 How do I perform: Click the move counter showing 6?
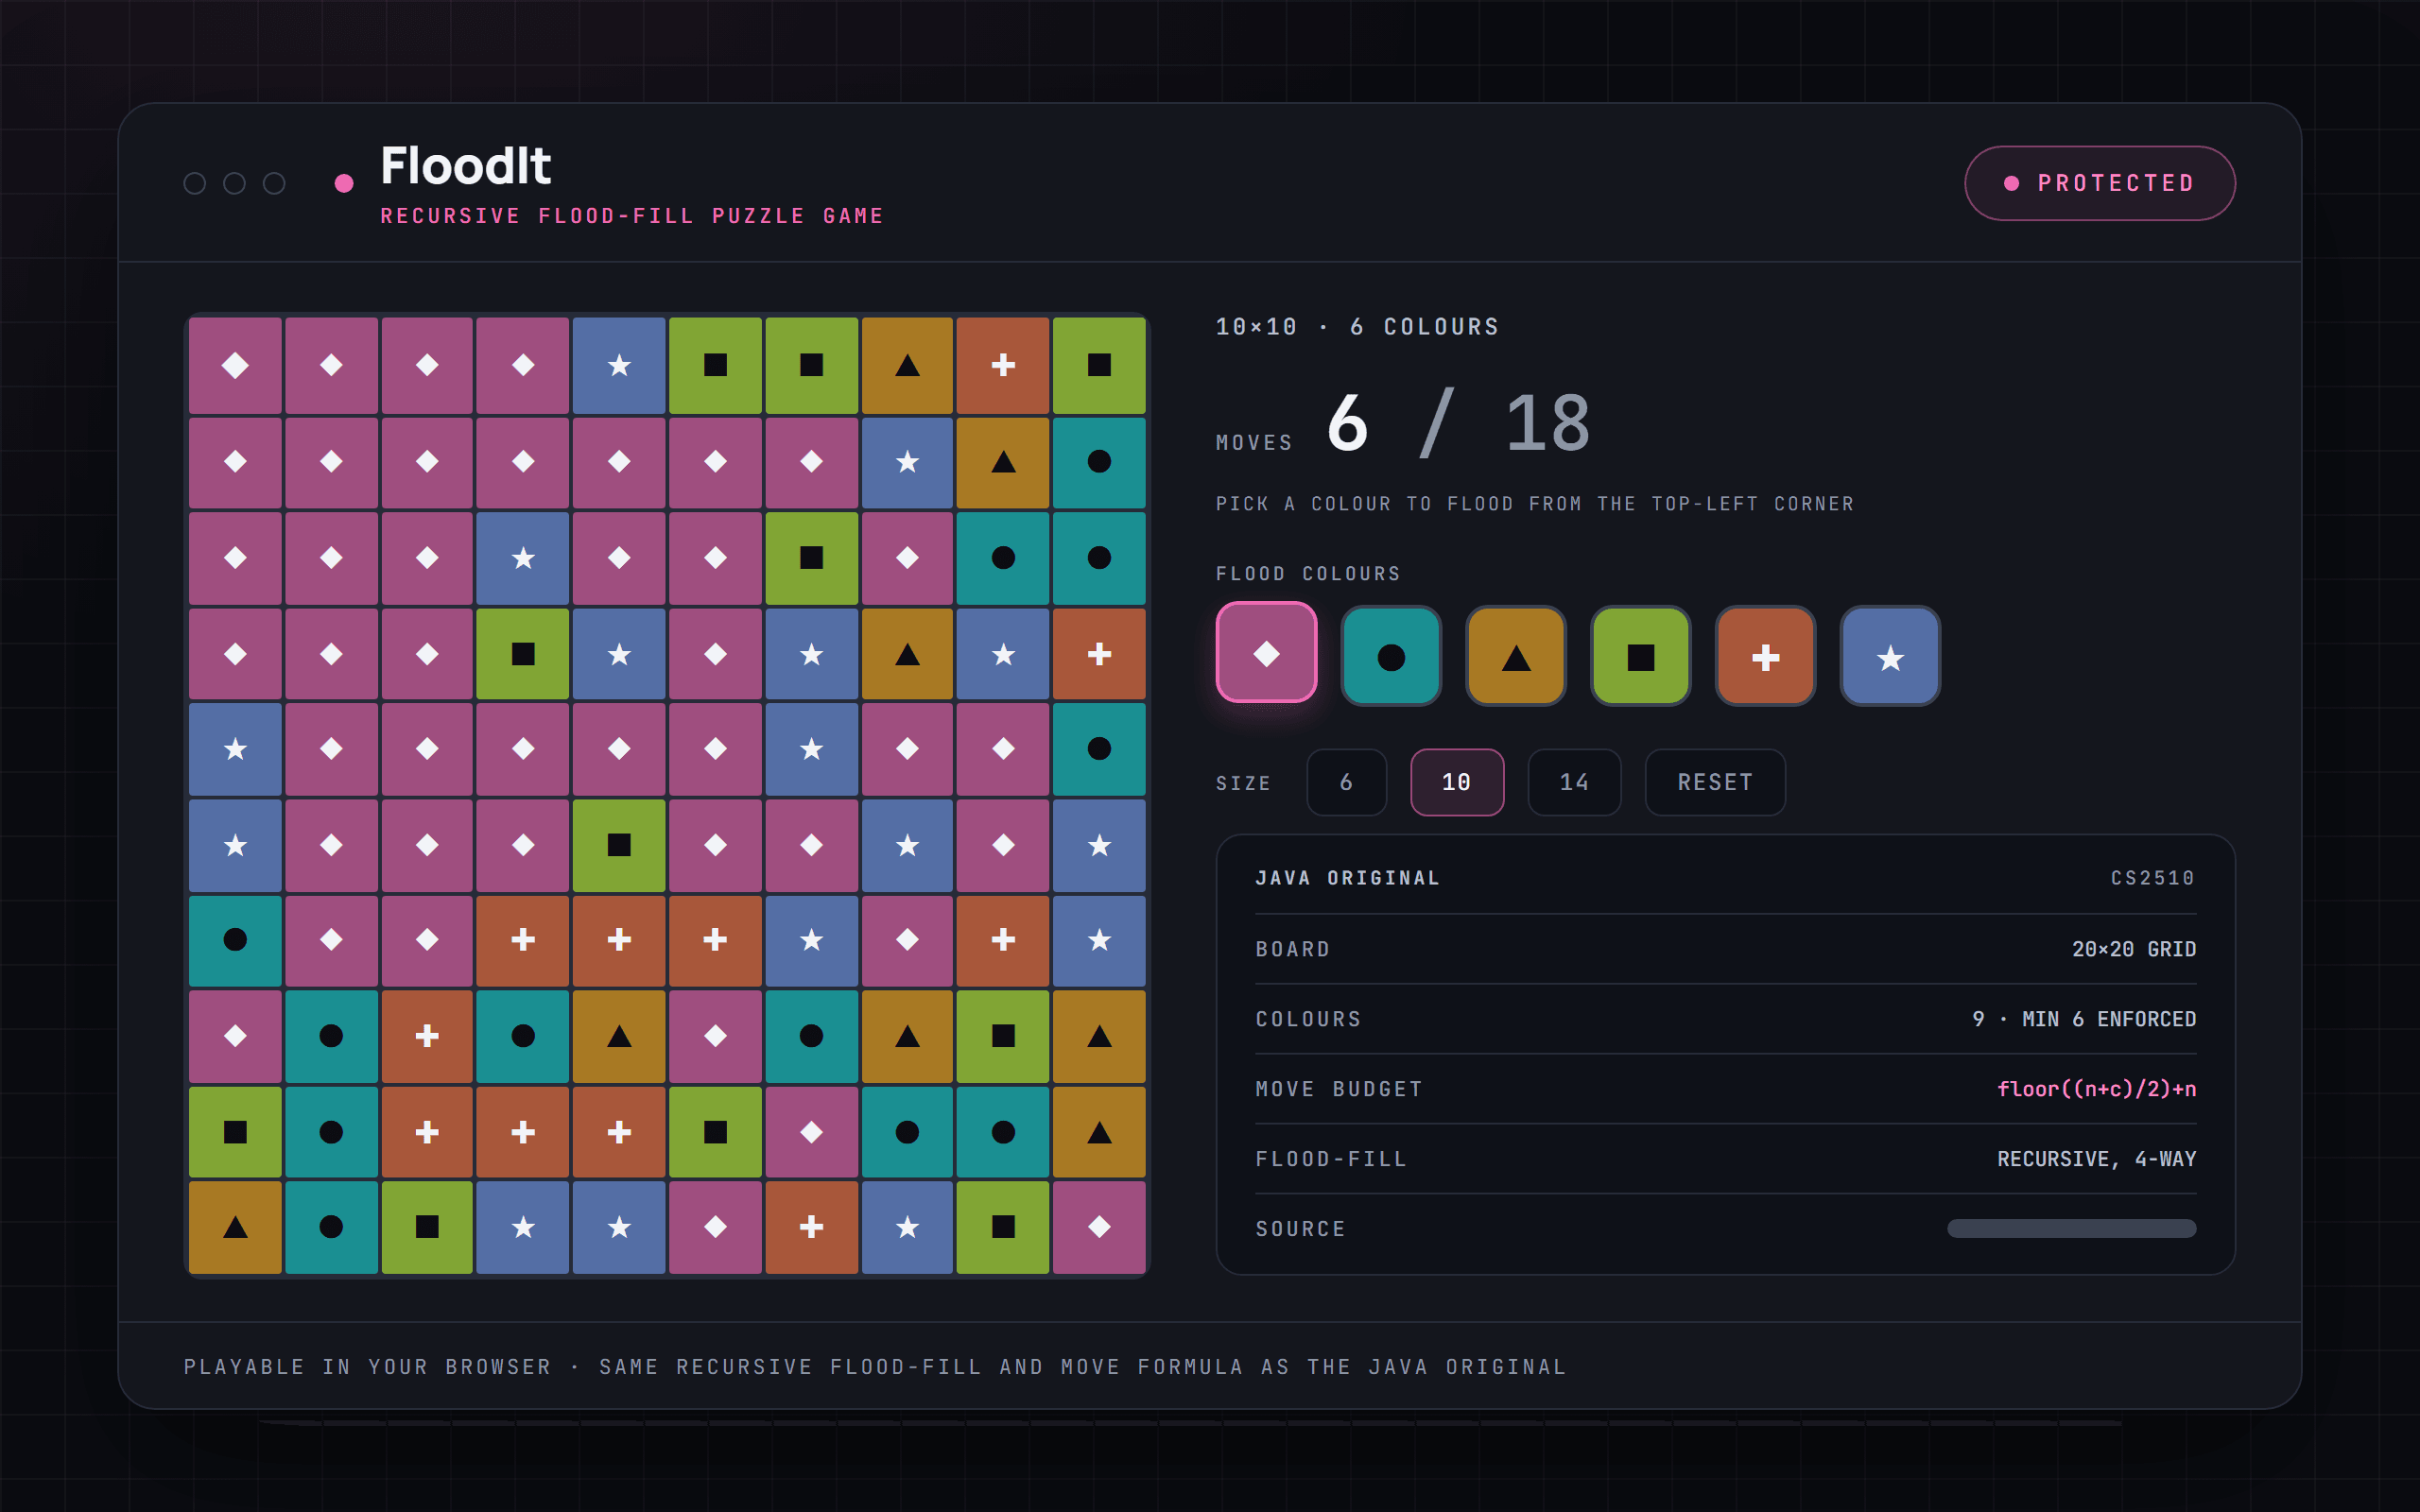[x=1347, y=424]
